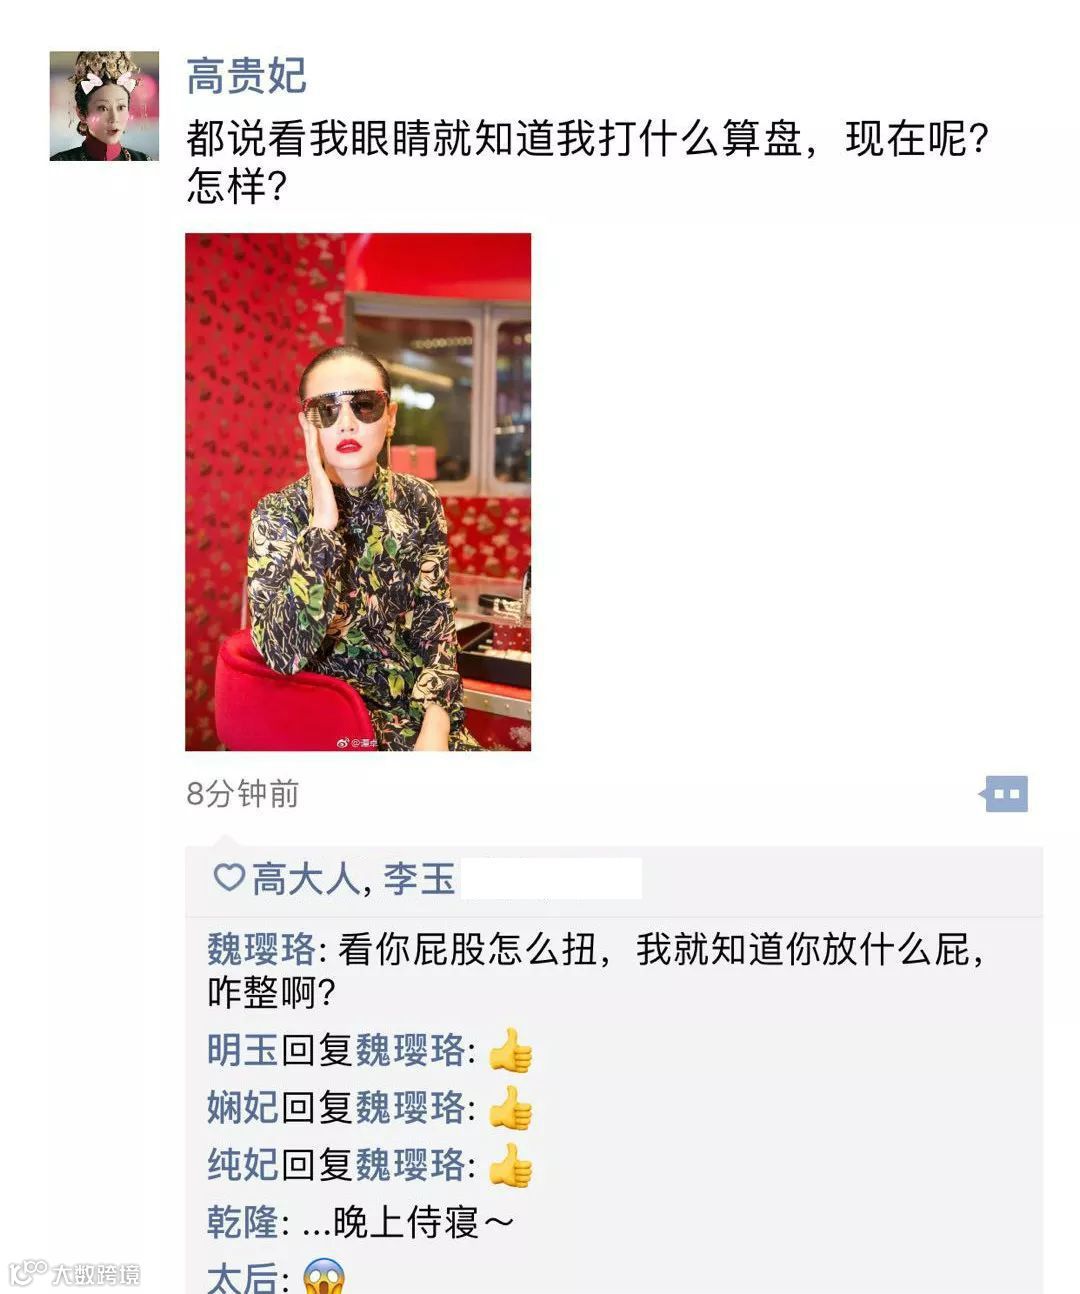Screen dimensions: 1080x1294
Task: Tap the 高贵妃 username at top
Action: click(246, 77)
